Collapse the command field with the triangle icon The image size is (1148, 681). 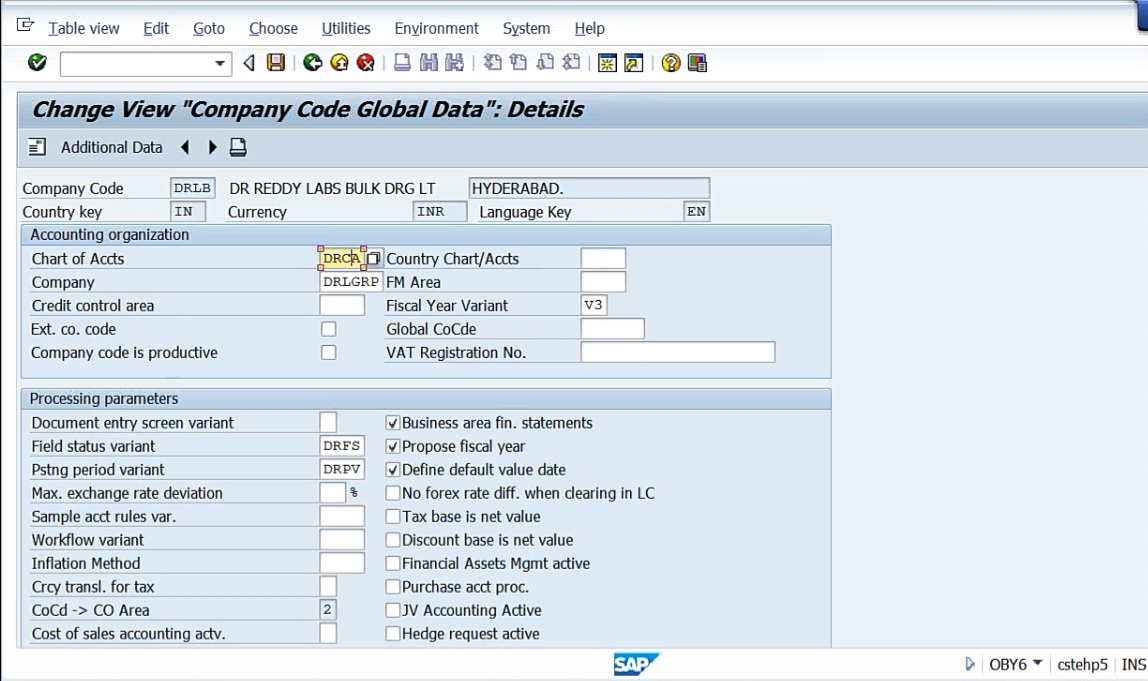[x=249, y=63]
